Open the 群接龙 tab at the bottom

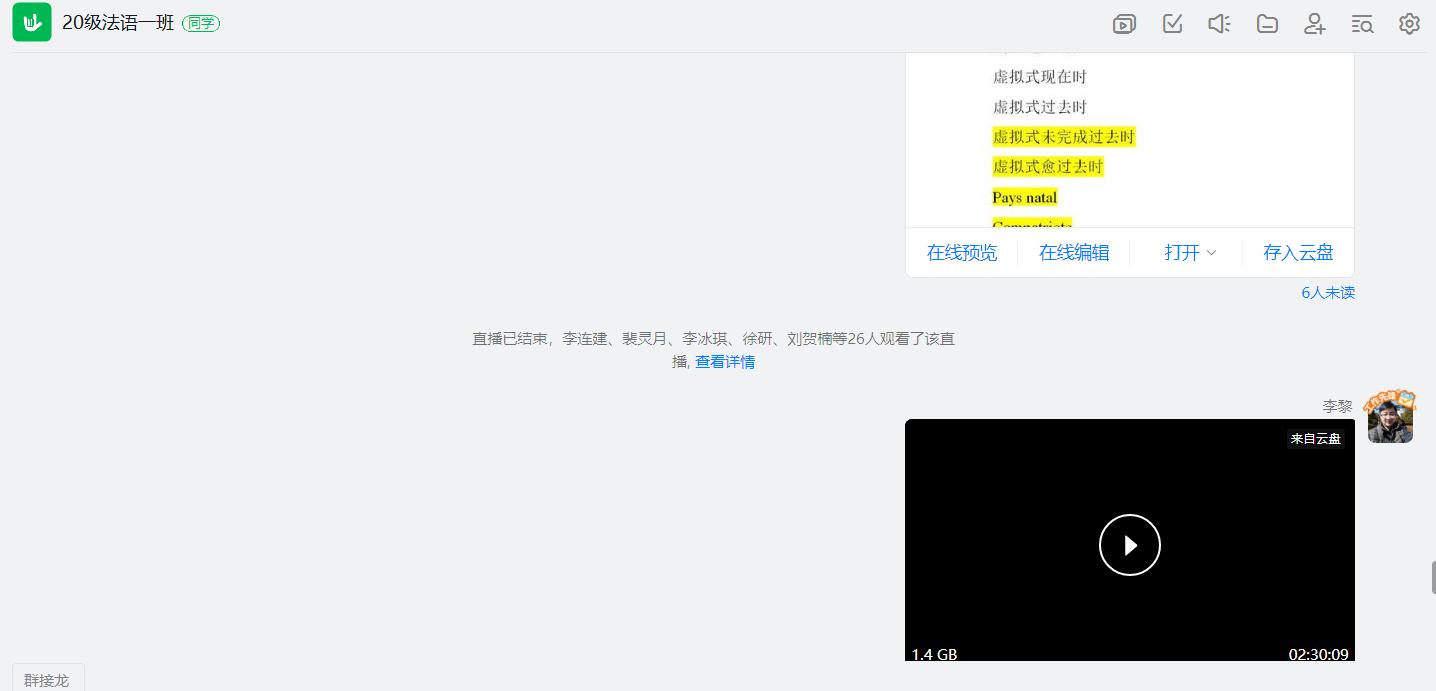(47, 680)
